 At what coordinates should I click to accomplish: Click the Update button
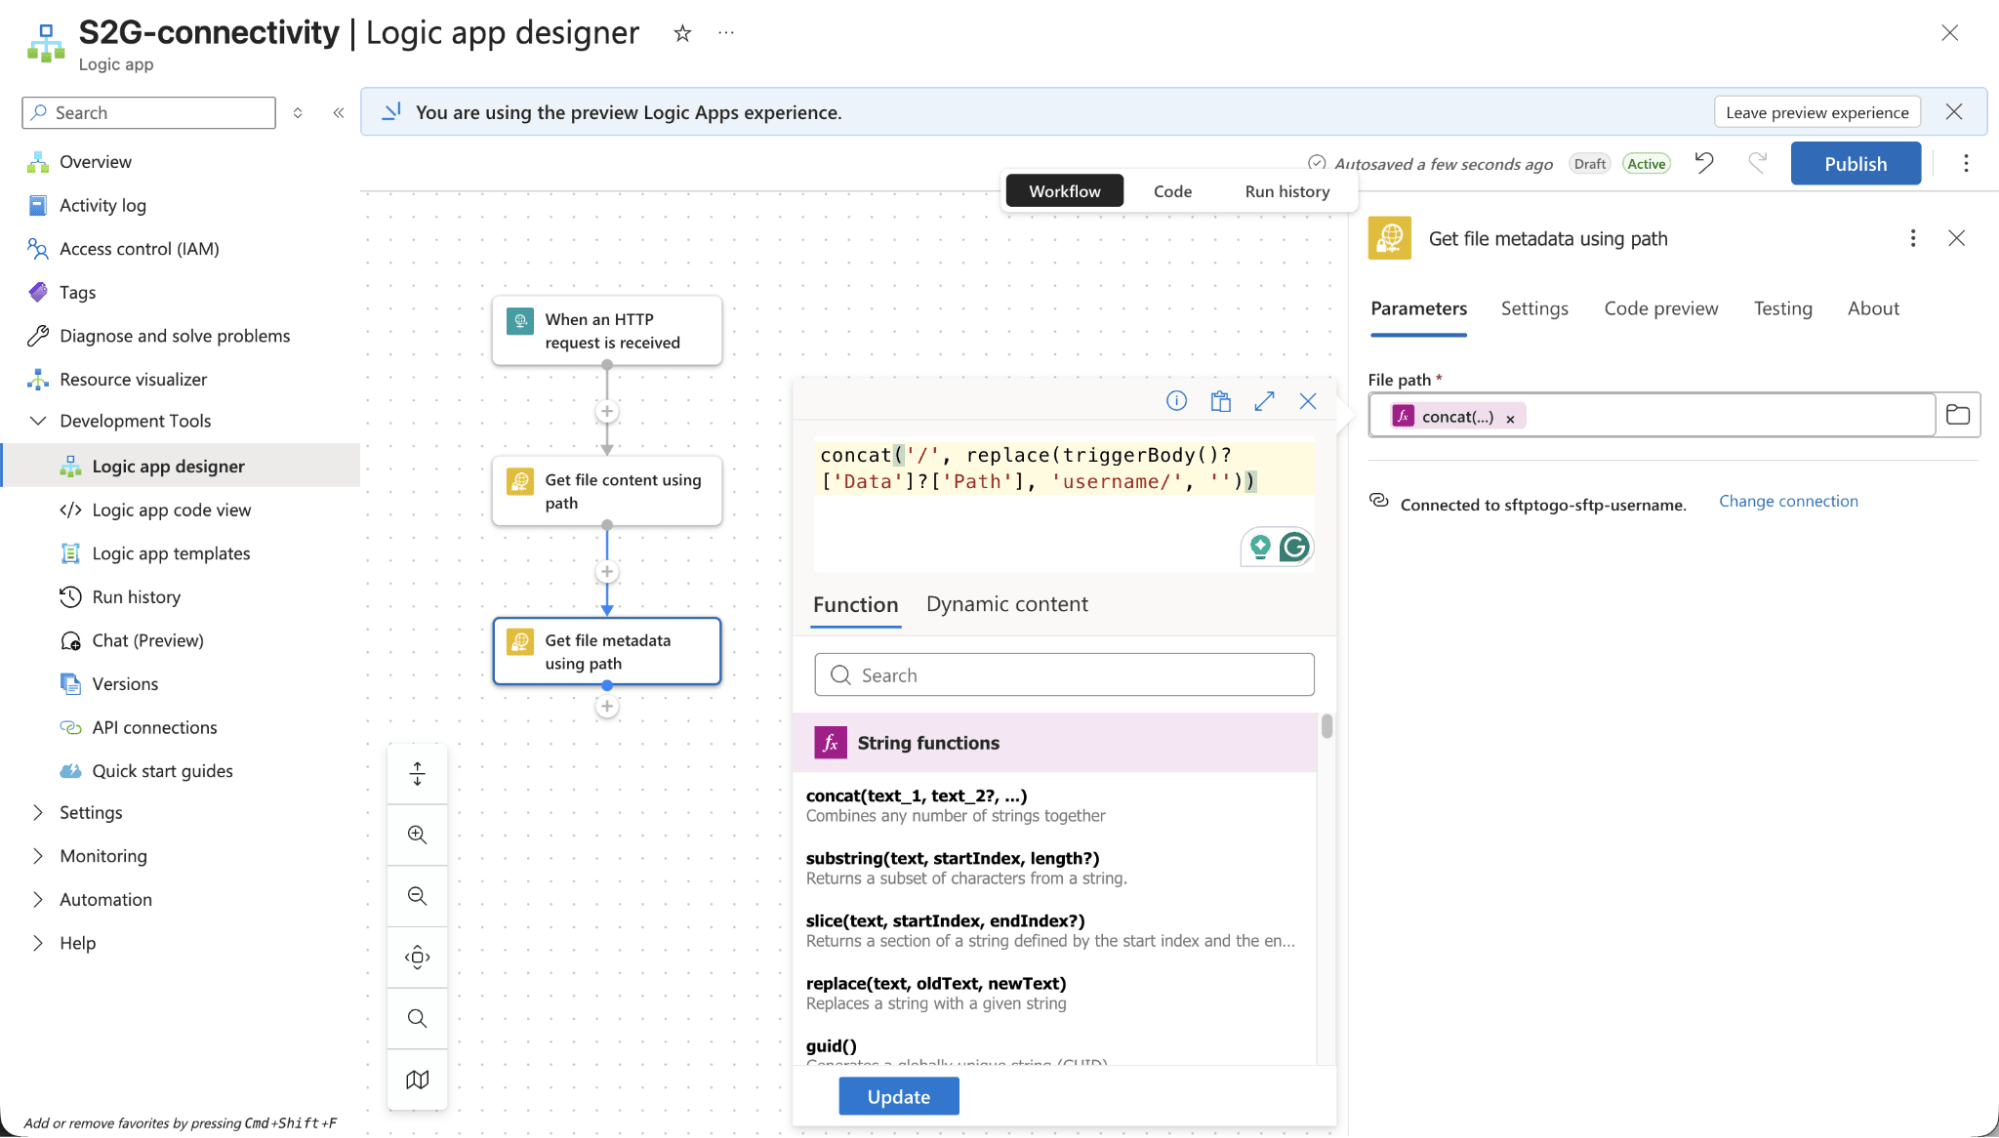coord(898,1097)
